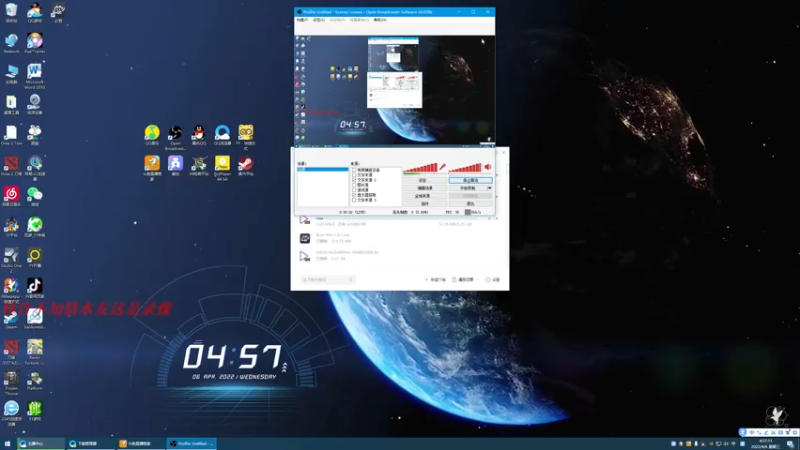Click the 全局来源 global sources button
800x450 pixels.
[x=423, y=195]
